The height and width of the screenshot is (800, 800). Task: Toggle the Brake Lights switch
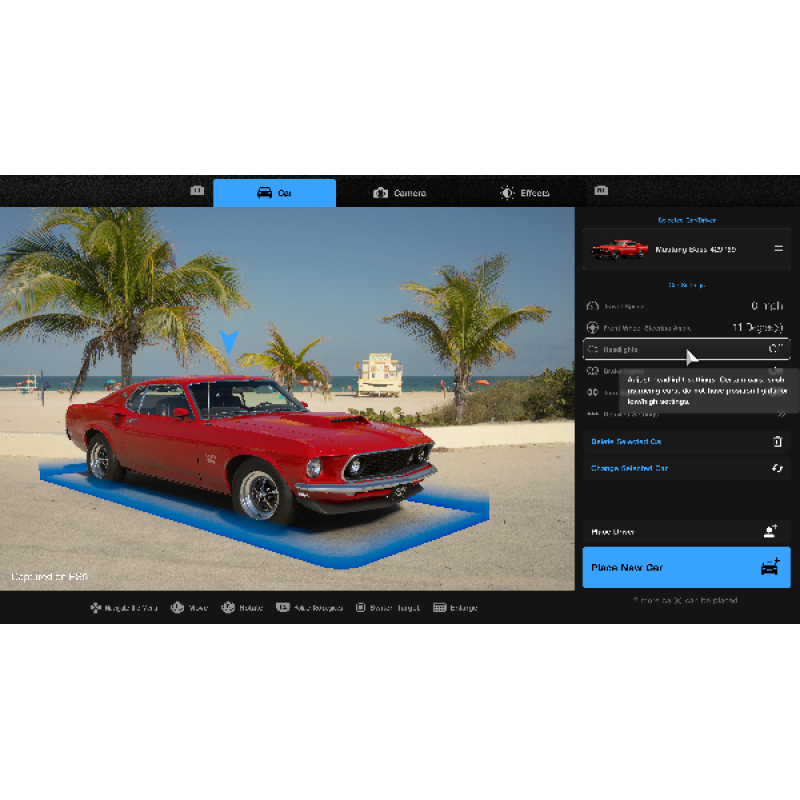[774, 371]
